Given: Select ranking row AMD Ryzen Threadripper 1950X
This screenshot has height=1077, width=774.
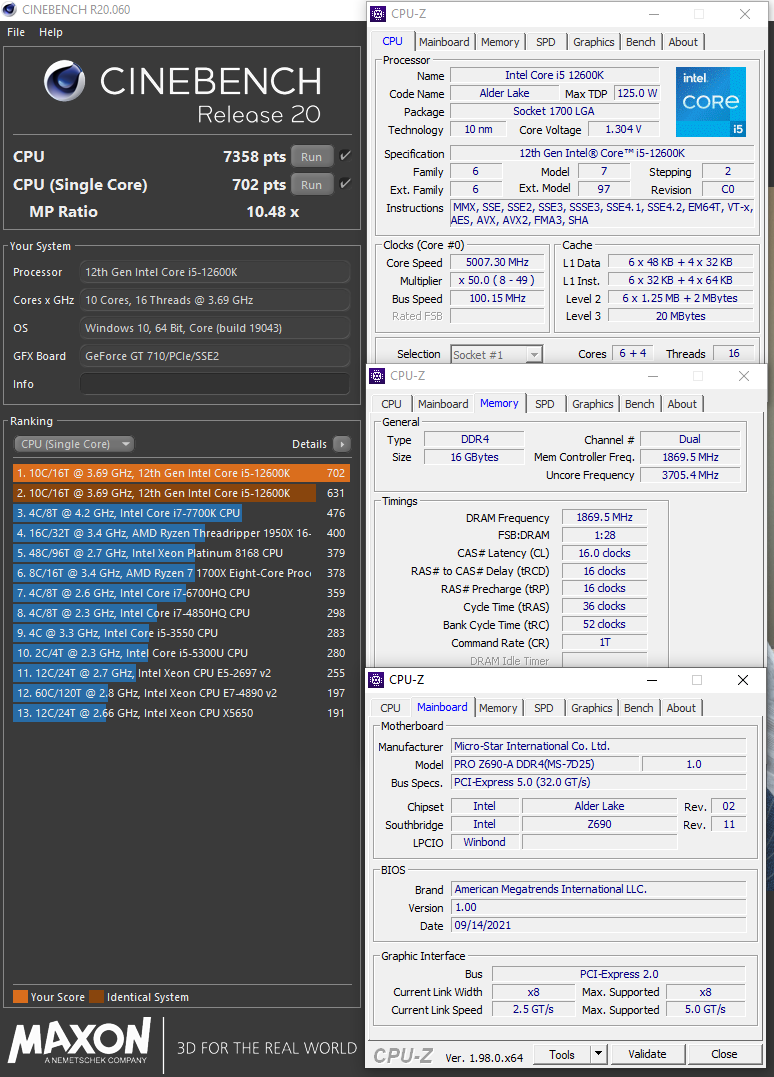Looking at the screenshot, I should [x=181, y=532].
